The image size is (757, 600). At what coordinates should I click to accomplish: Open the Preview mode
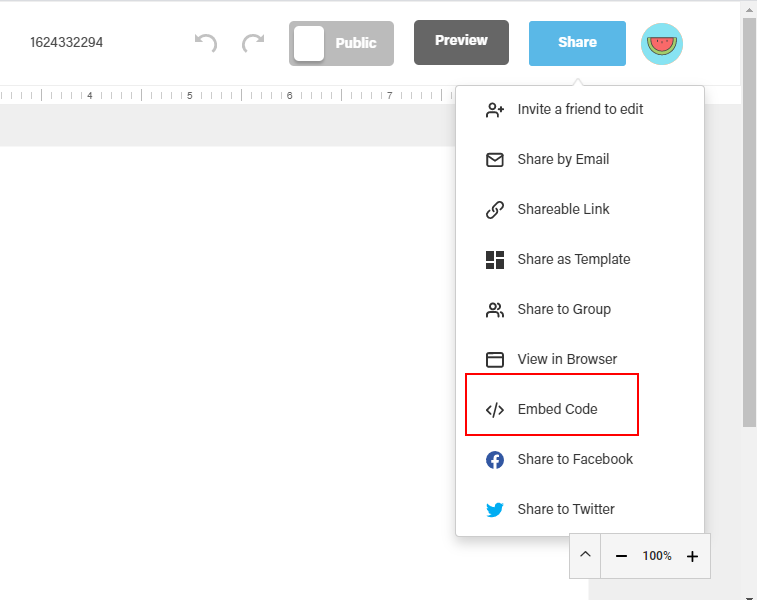point(461,42)
